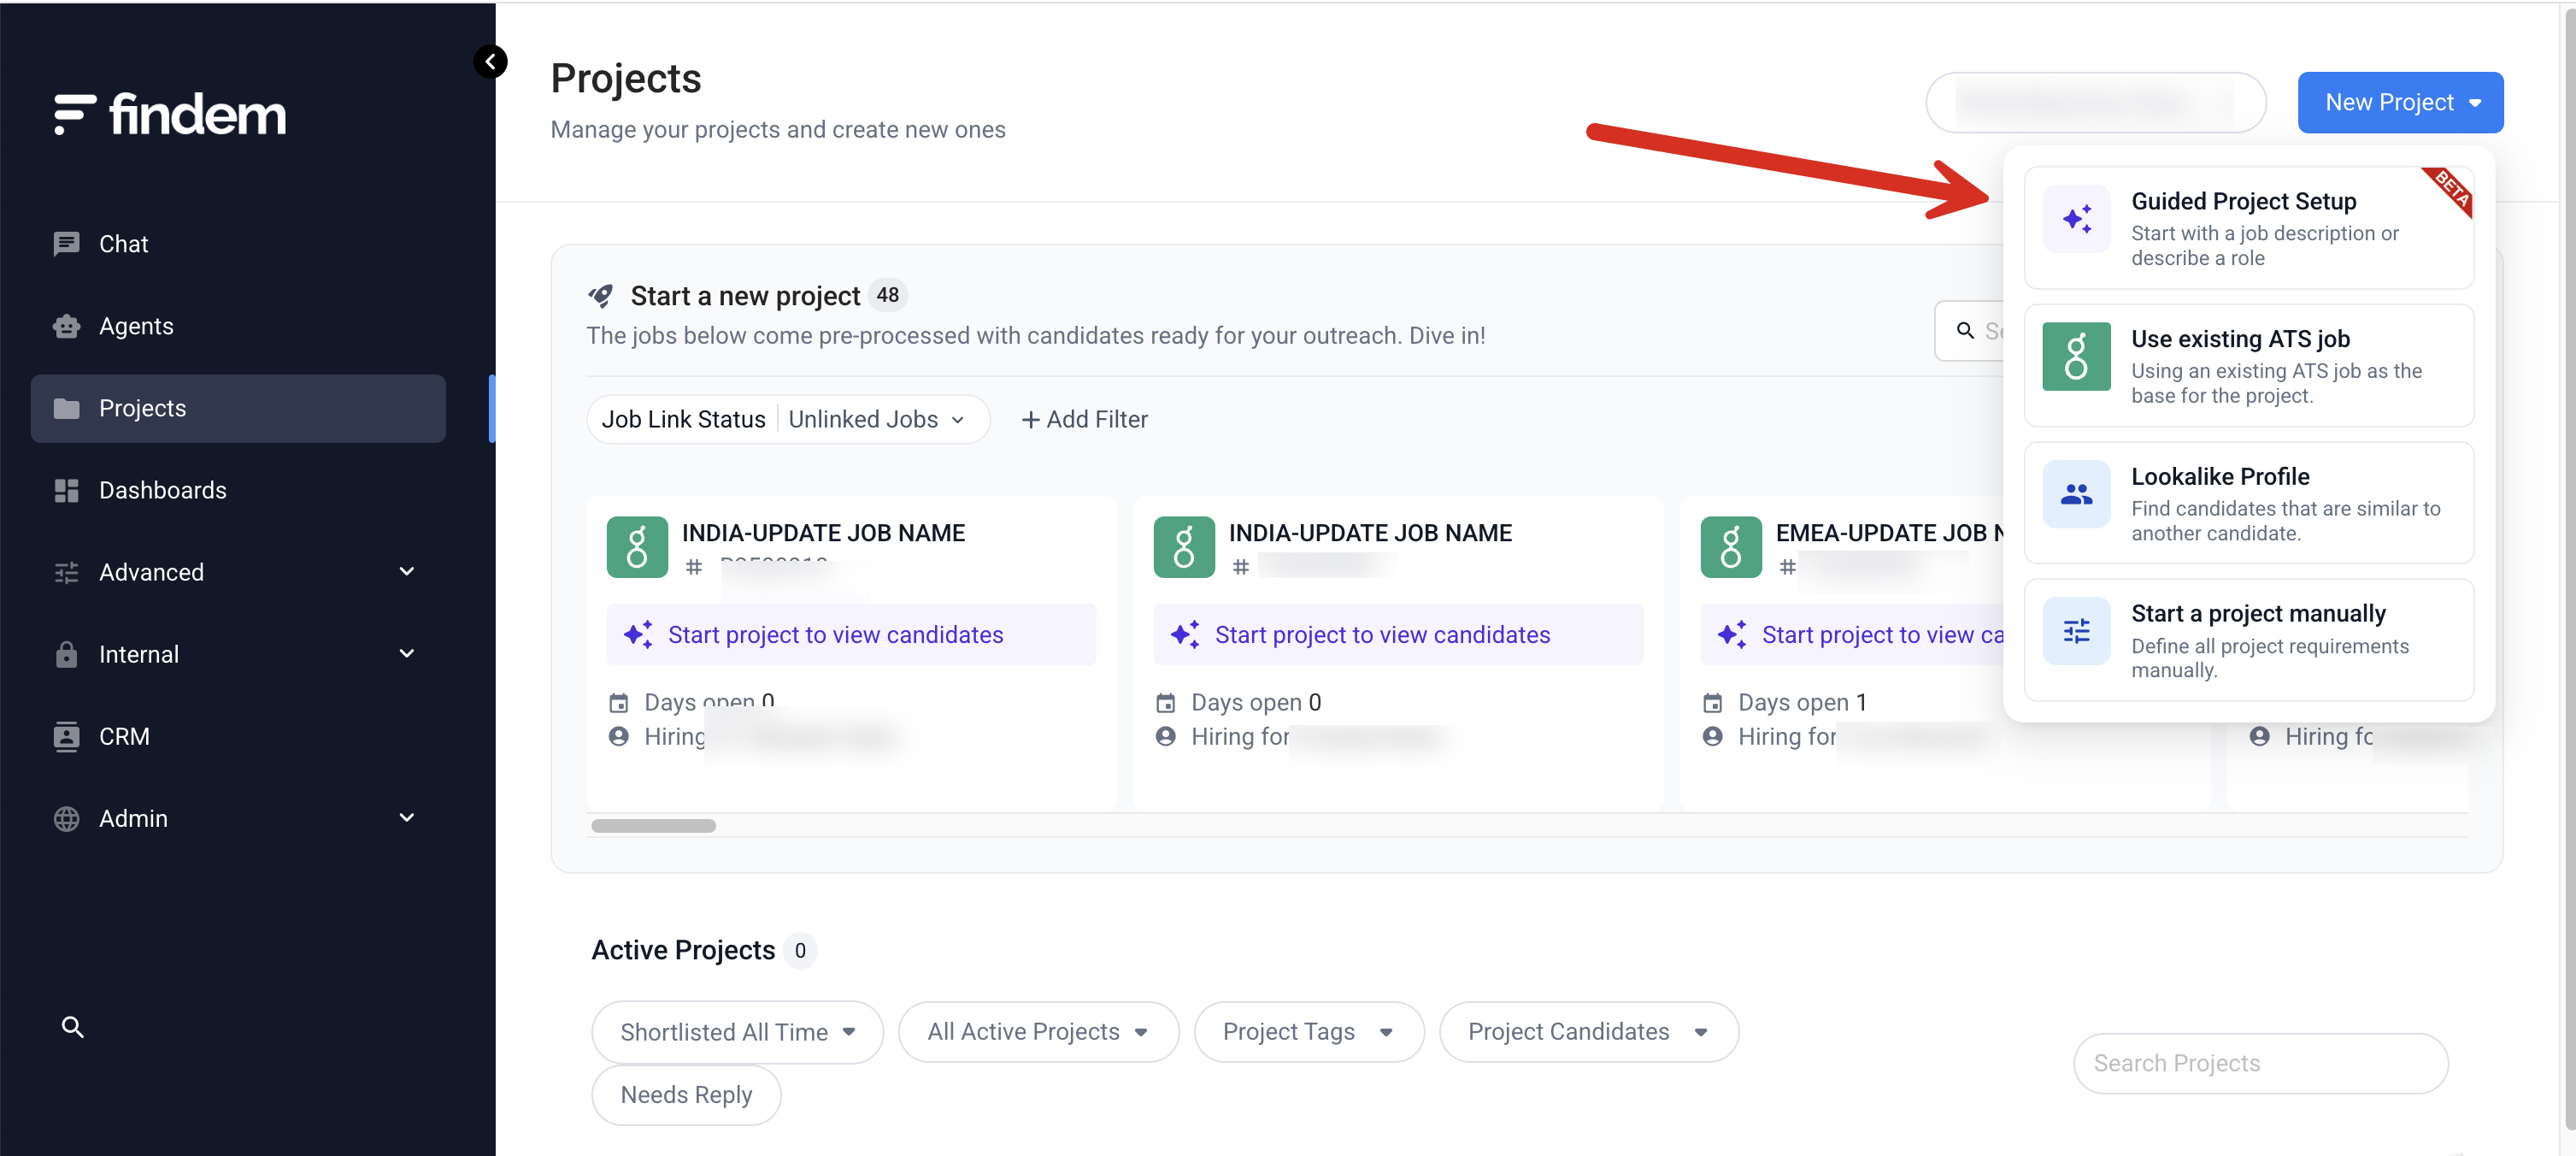Choose Lookalike Profile option

tap(2249, 503)
